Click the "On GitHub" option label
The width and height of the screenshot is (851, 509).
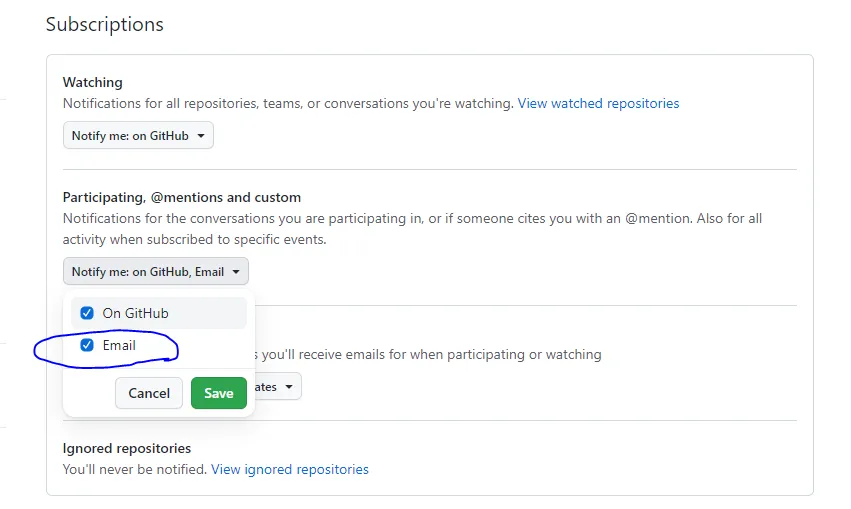click(x=135, y=313)
